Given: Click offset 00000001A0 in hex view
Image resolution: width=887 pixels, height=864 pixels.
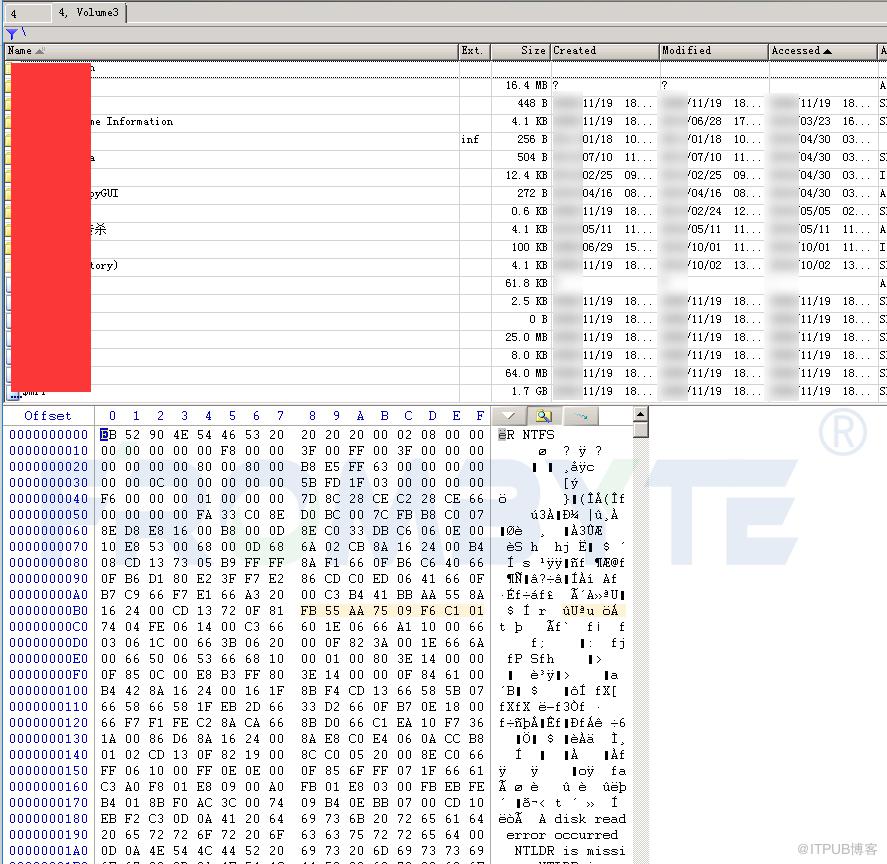Looking at the screenshot, I should coord(49,851).
